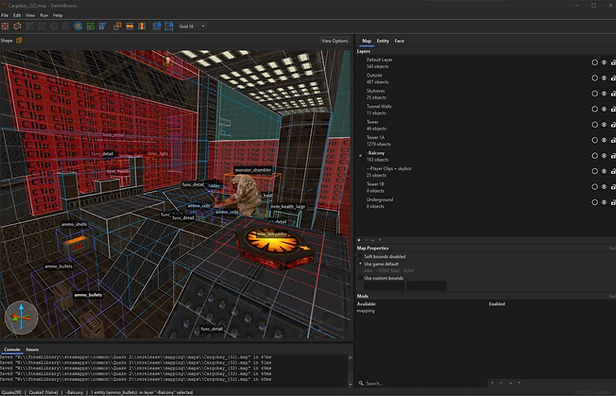The height and width of the screenshot is (396, 616).
Task: Click the second custom bounds input field
Action: click(x=426, y=286)
